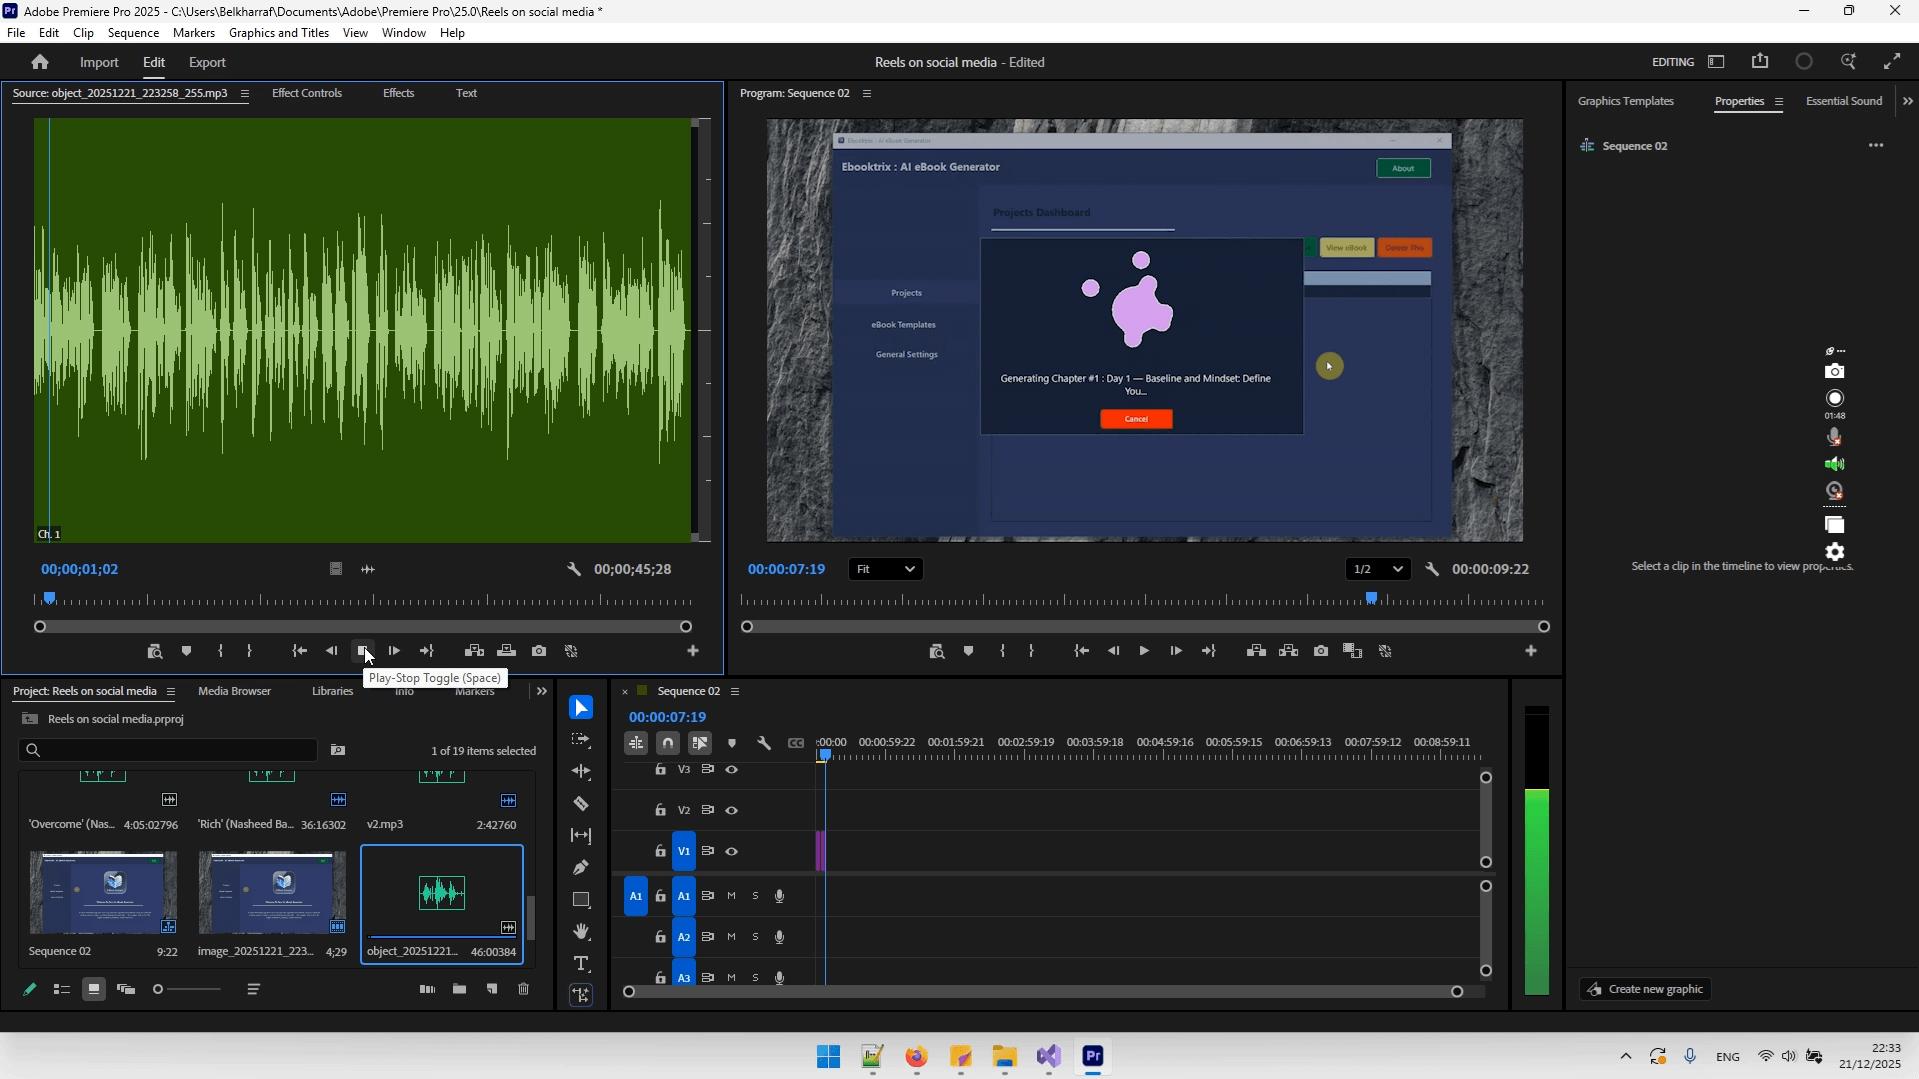Click the Create new graphic button
The image size is (1919, 1079).
point(1645,989)
